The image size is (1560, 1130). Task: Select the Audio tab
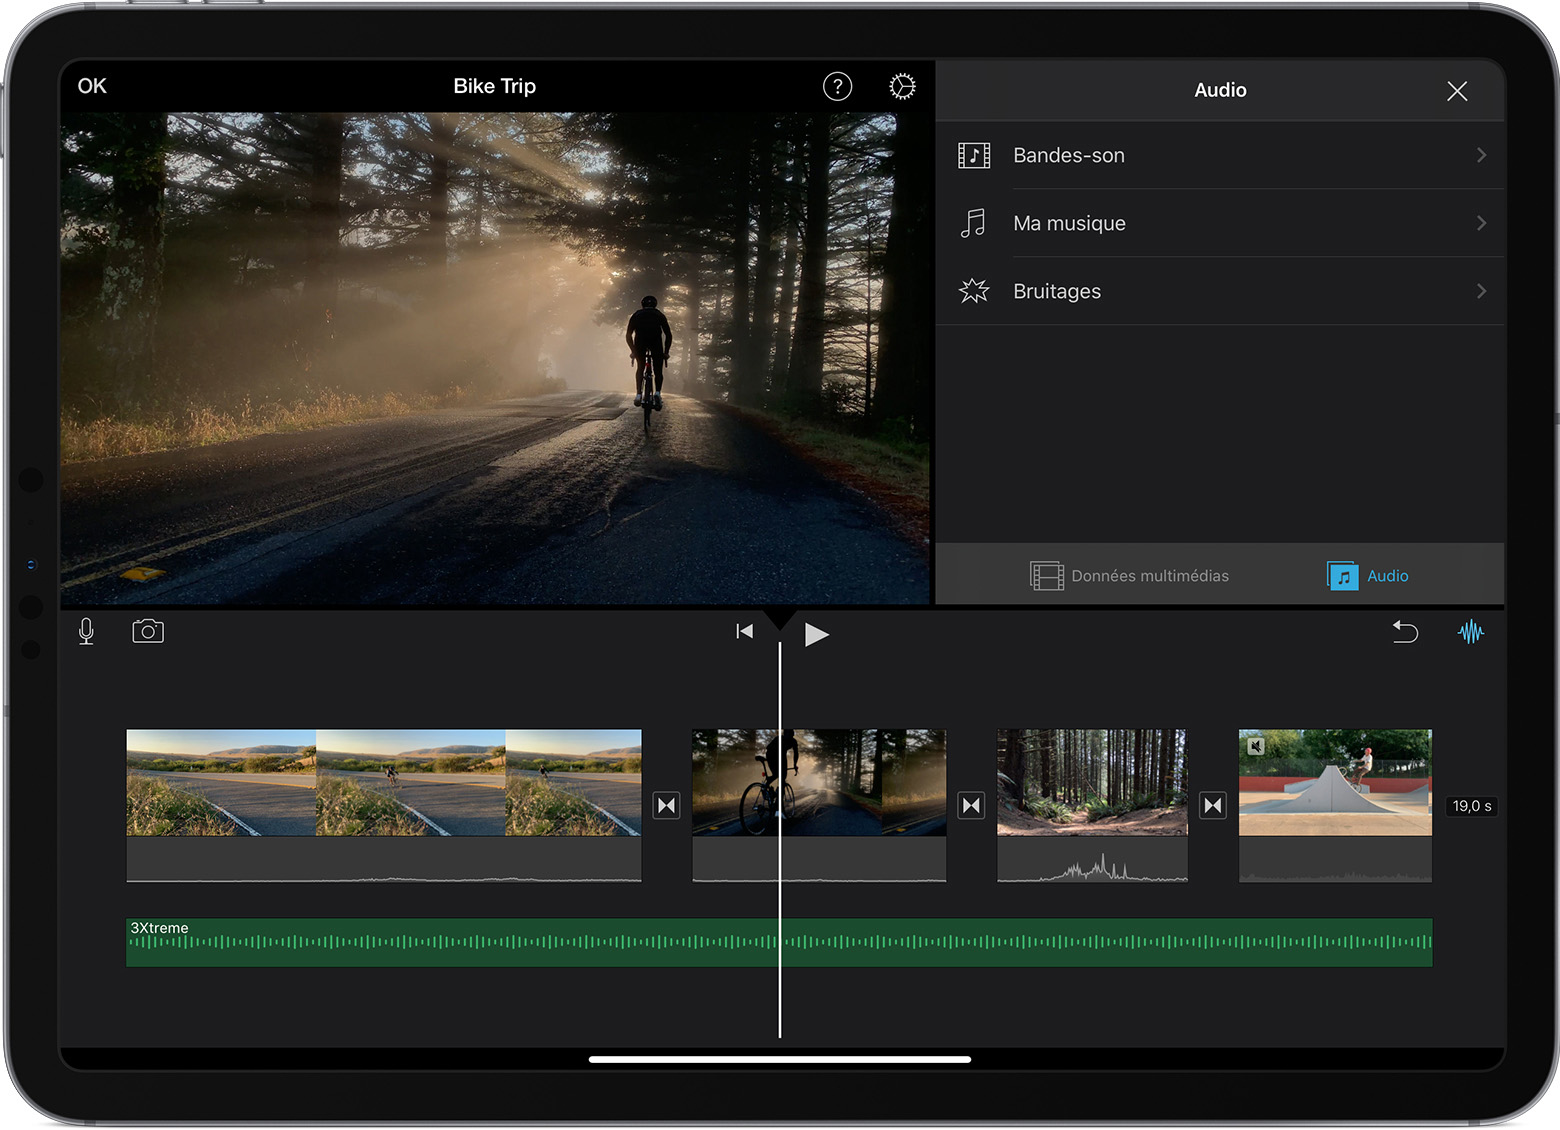1368,576
